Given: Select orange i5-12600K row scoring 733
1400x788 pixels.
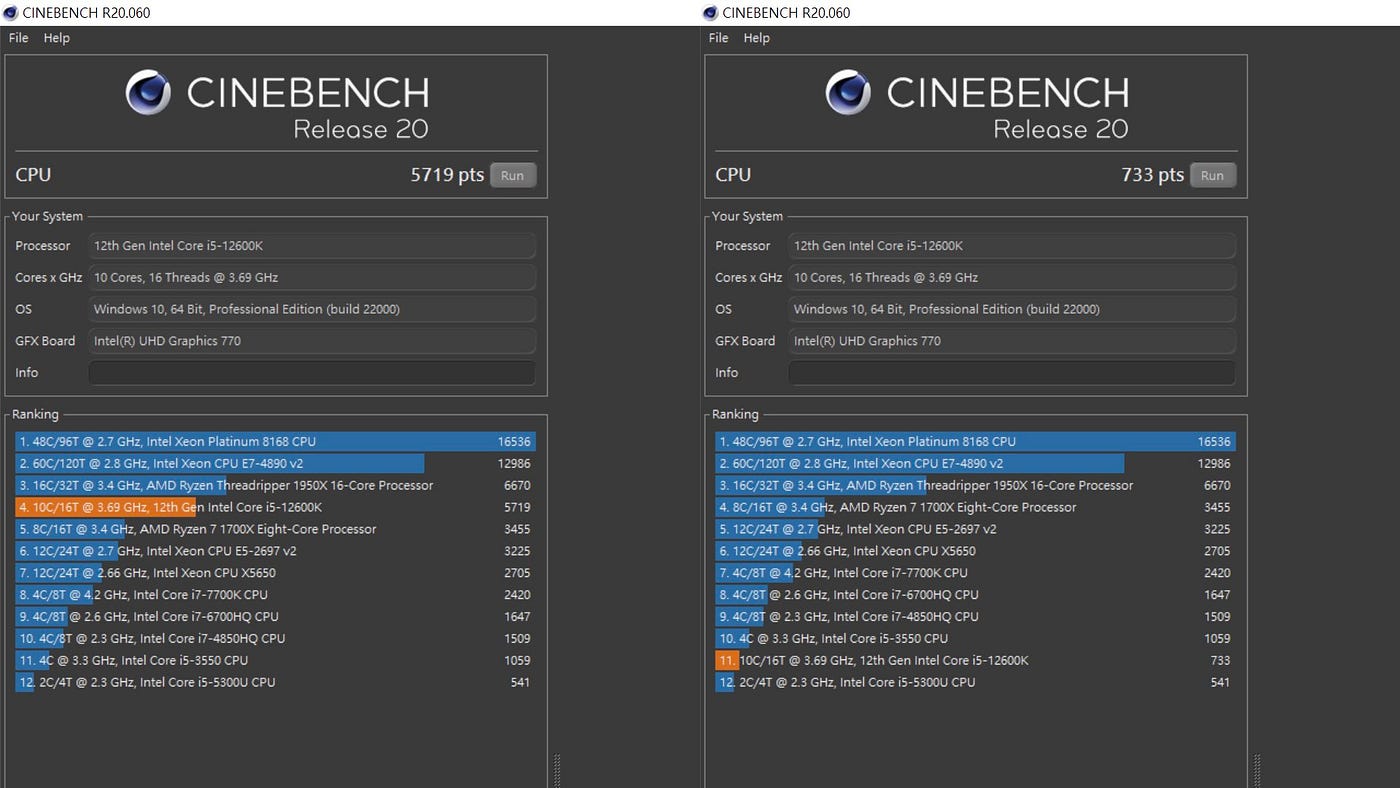Looking at the screenshot, I should coord(975,660).
